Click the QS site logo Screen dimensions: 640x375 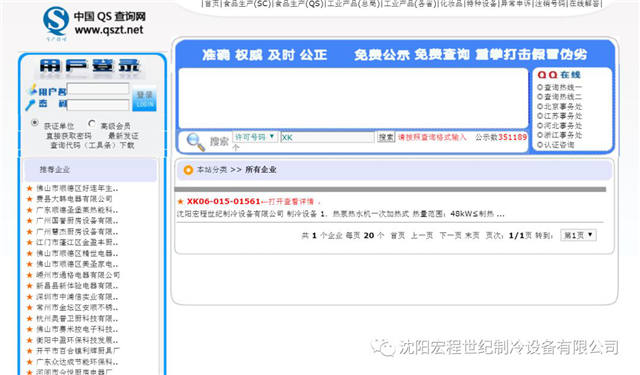coord(56,23)
